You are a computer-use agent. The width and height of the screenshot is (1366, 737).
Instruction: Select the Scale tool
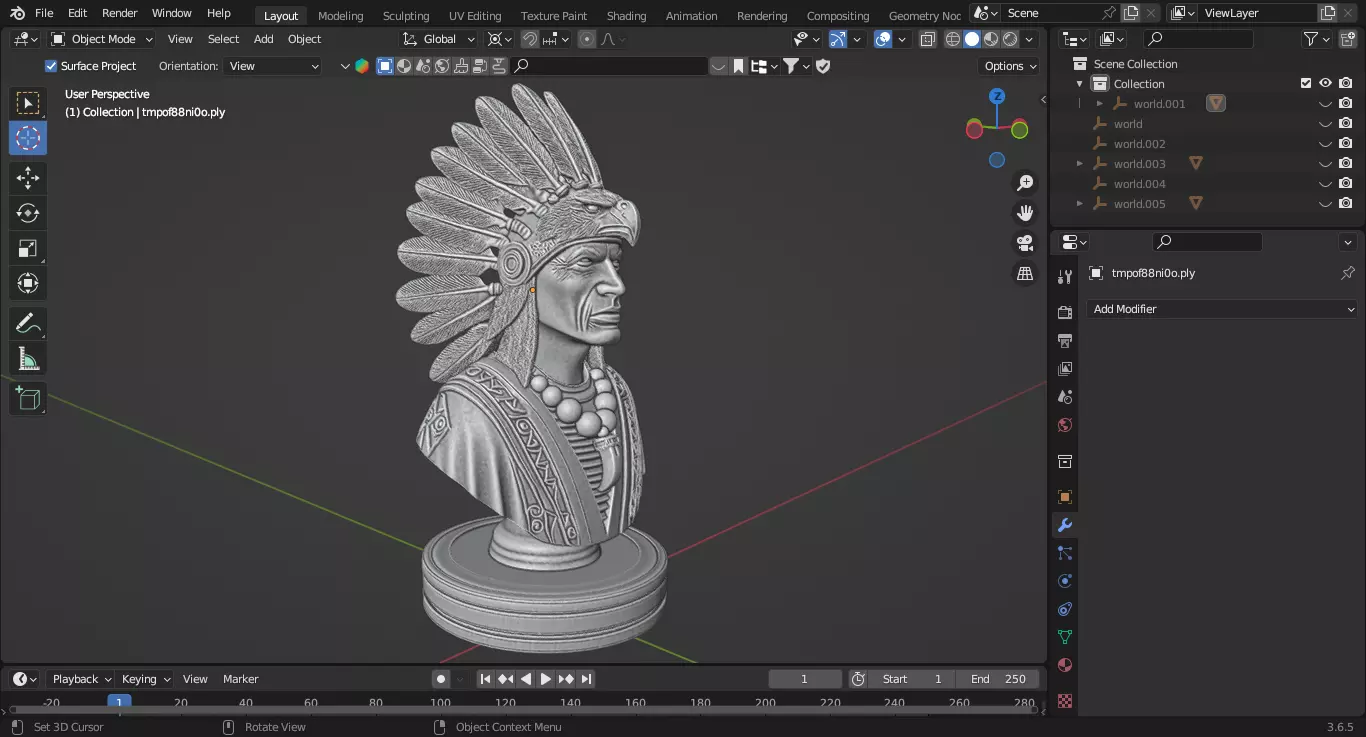[28, 248]
